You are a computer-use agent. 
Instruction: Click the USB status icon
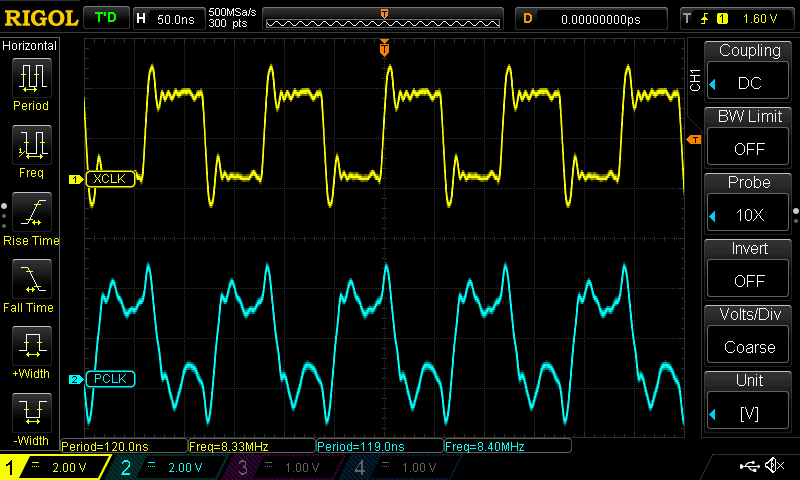pos(749,465)
